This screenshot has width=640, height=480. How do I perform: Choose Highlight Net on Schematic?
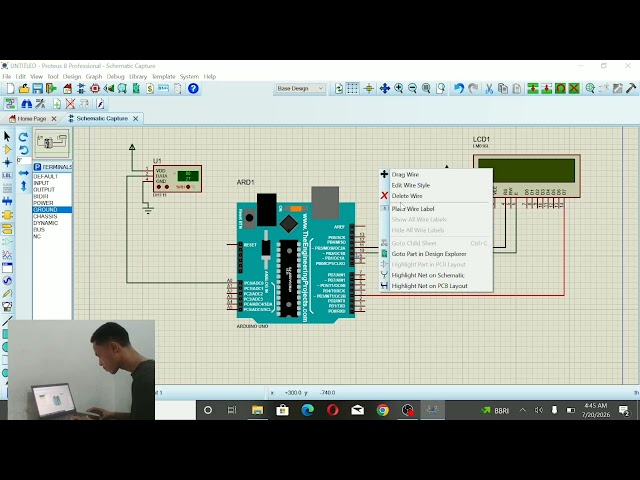click(436, 275)
